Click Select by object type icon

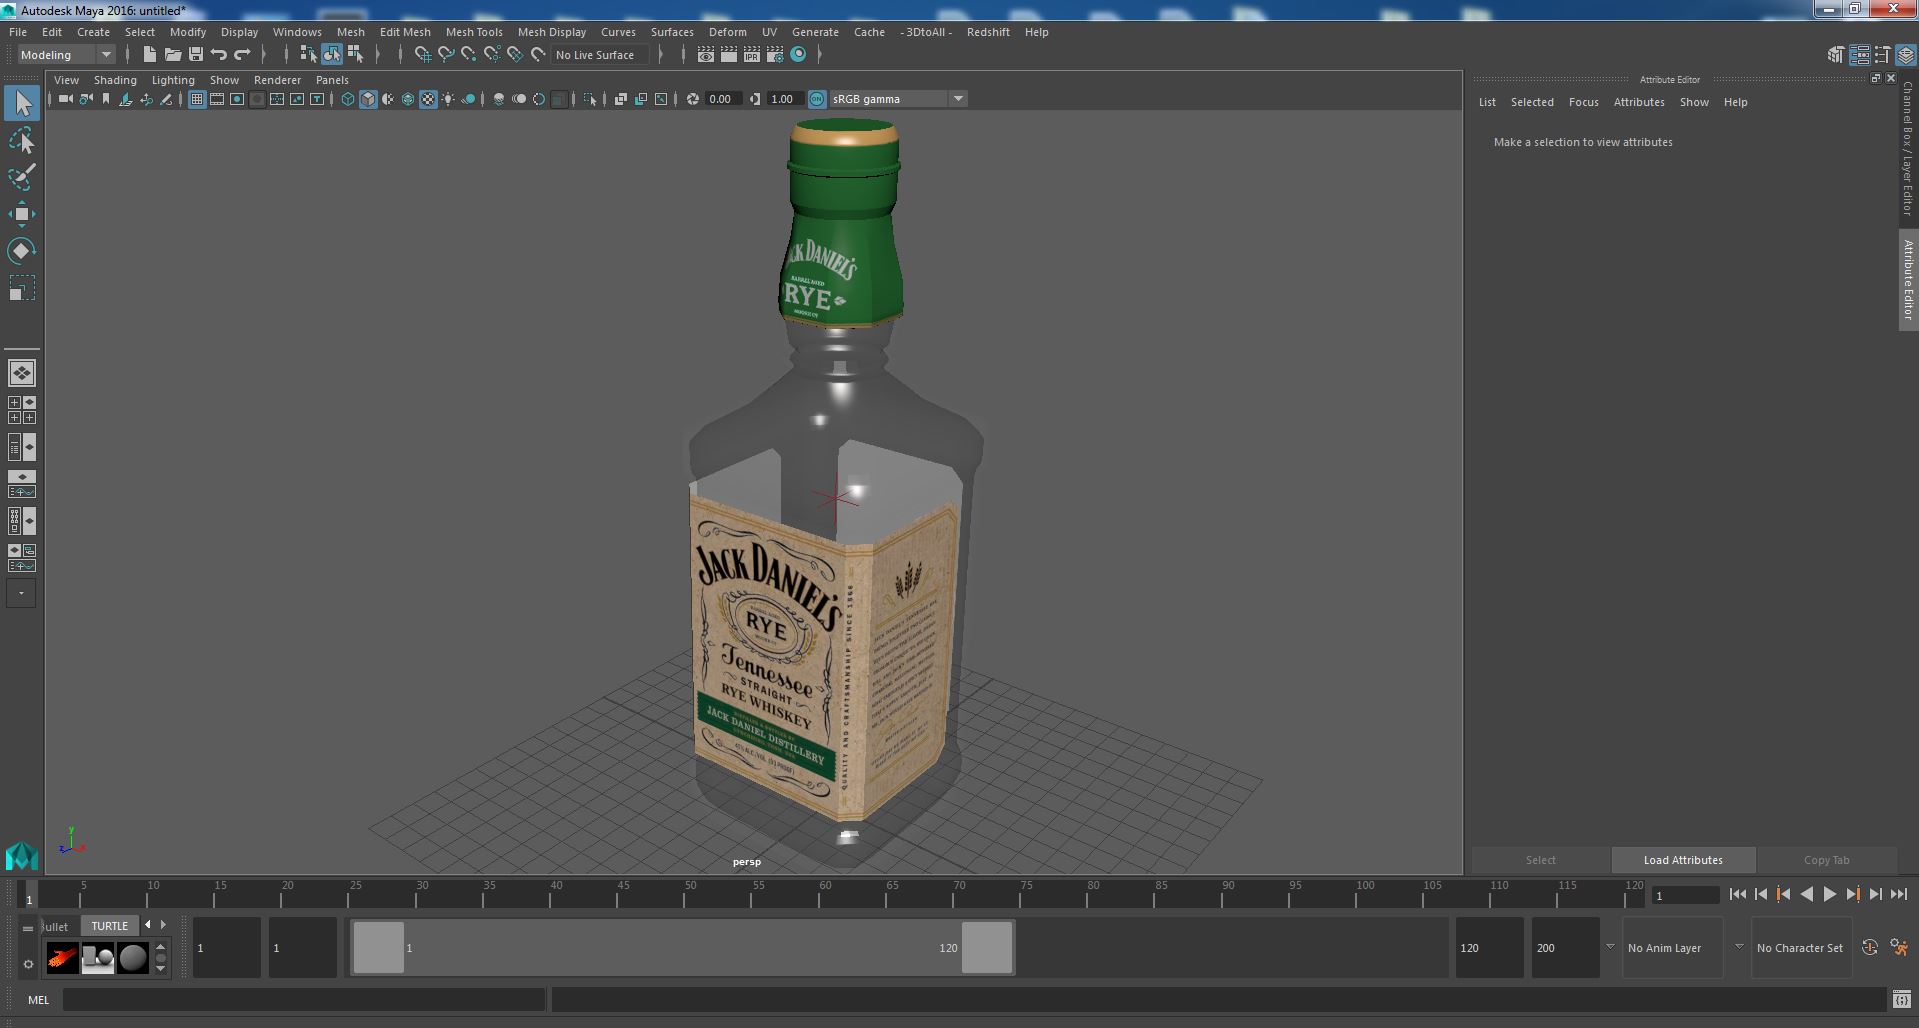click(331, 55)
